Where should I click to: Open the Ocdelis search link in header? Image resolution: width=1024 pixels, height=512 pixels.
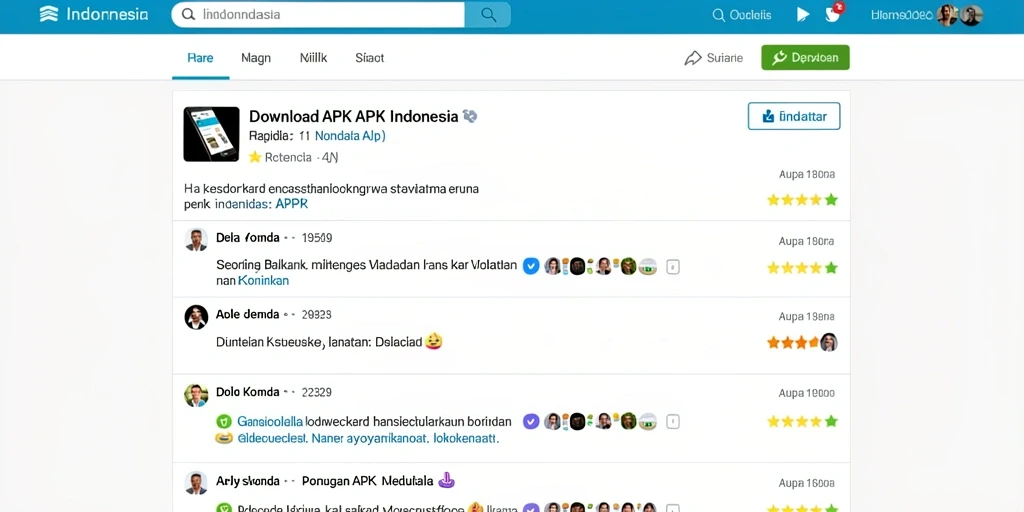(741, 15)
